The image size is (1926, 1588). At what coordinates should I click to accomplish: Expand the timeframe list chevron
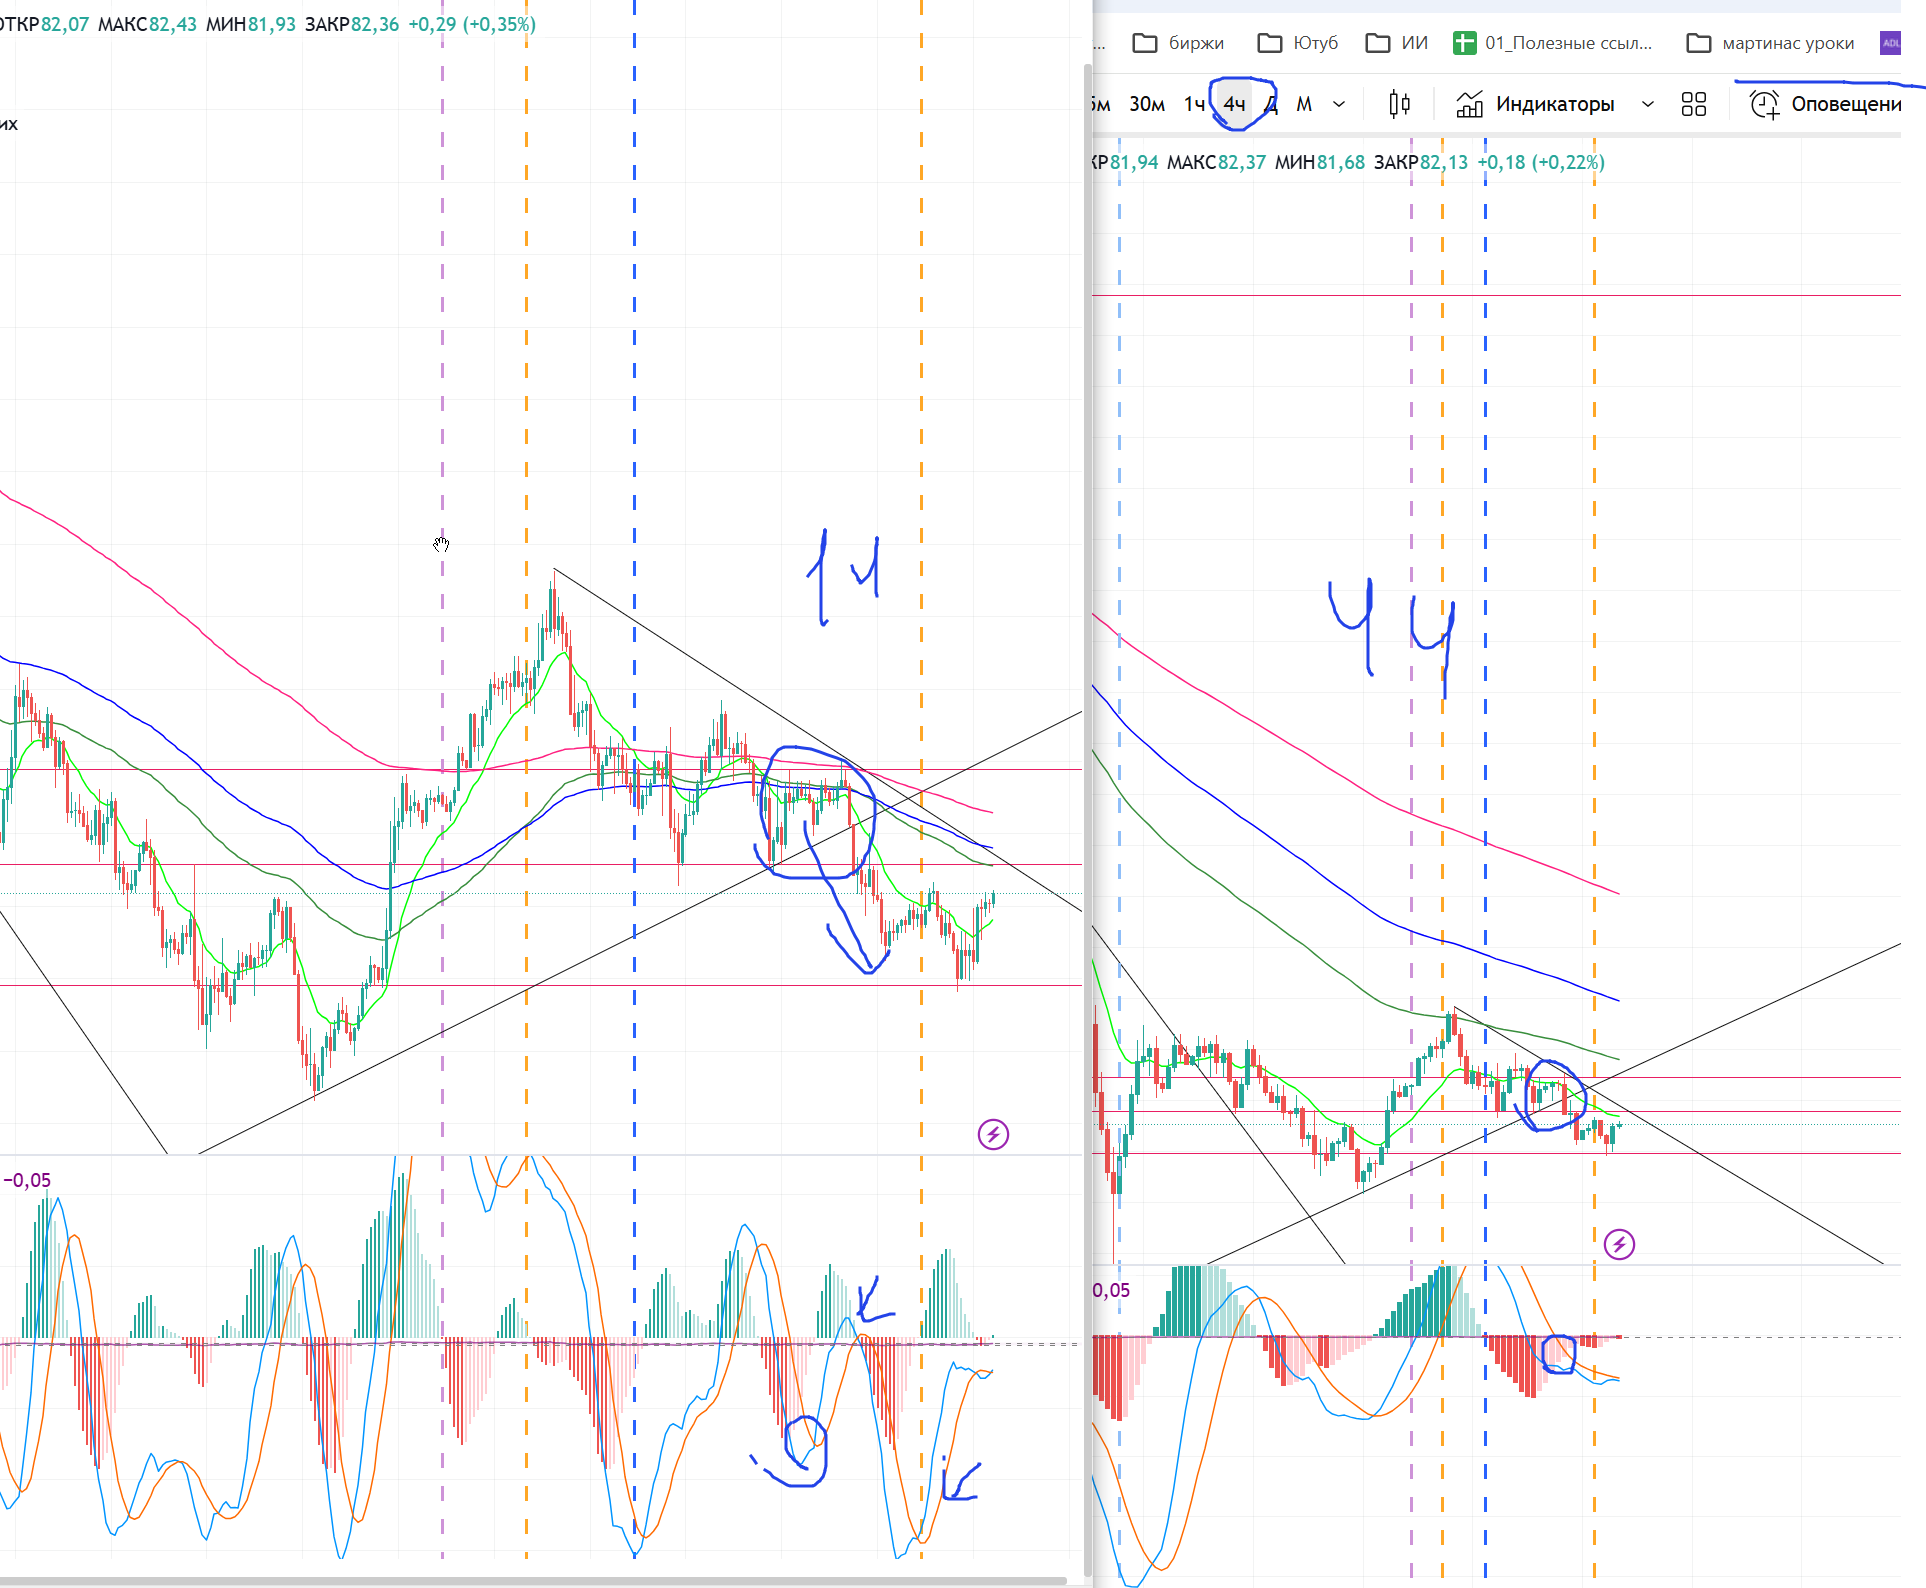[x=1339, y=104]
